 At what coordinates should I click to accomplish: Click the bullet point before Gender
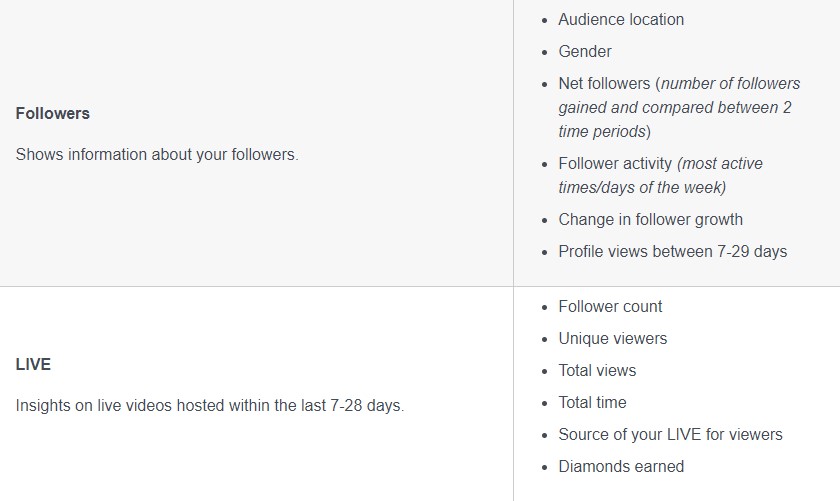coord(544,53)
